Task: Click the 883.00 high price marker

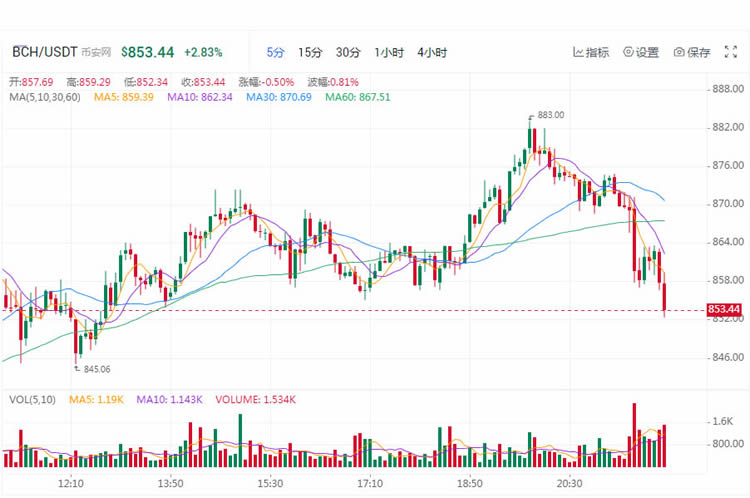Action: 550,115
